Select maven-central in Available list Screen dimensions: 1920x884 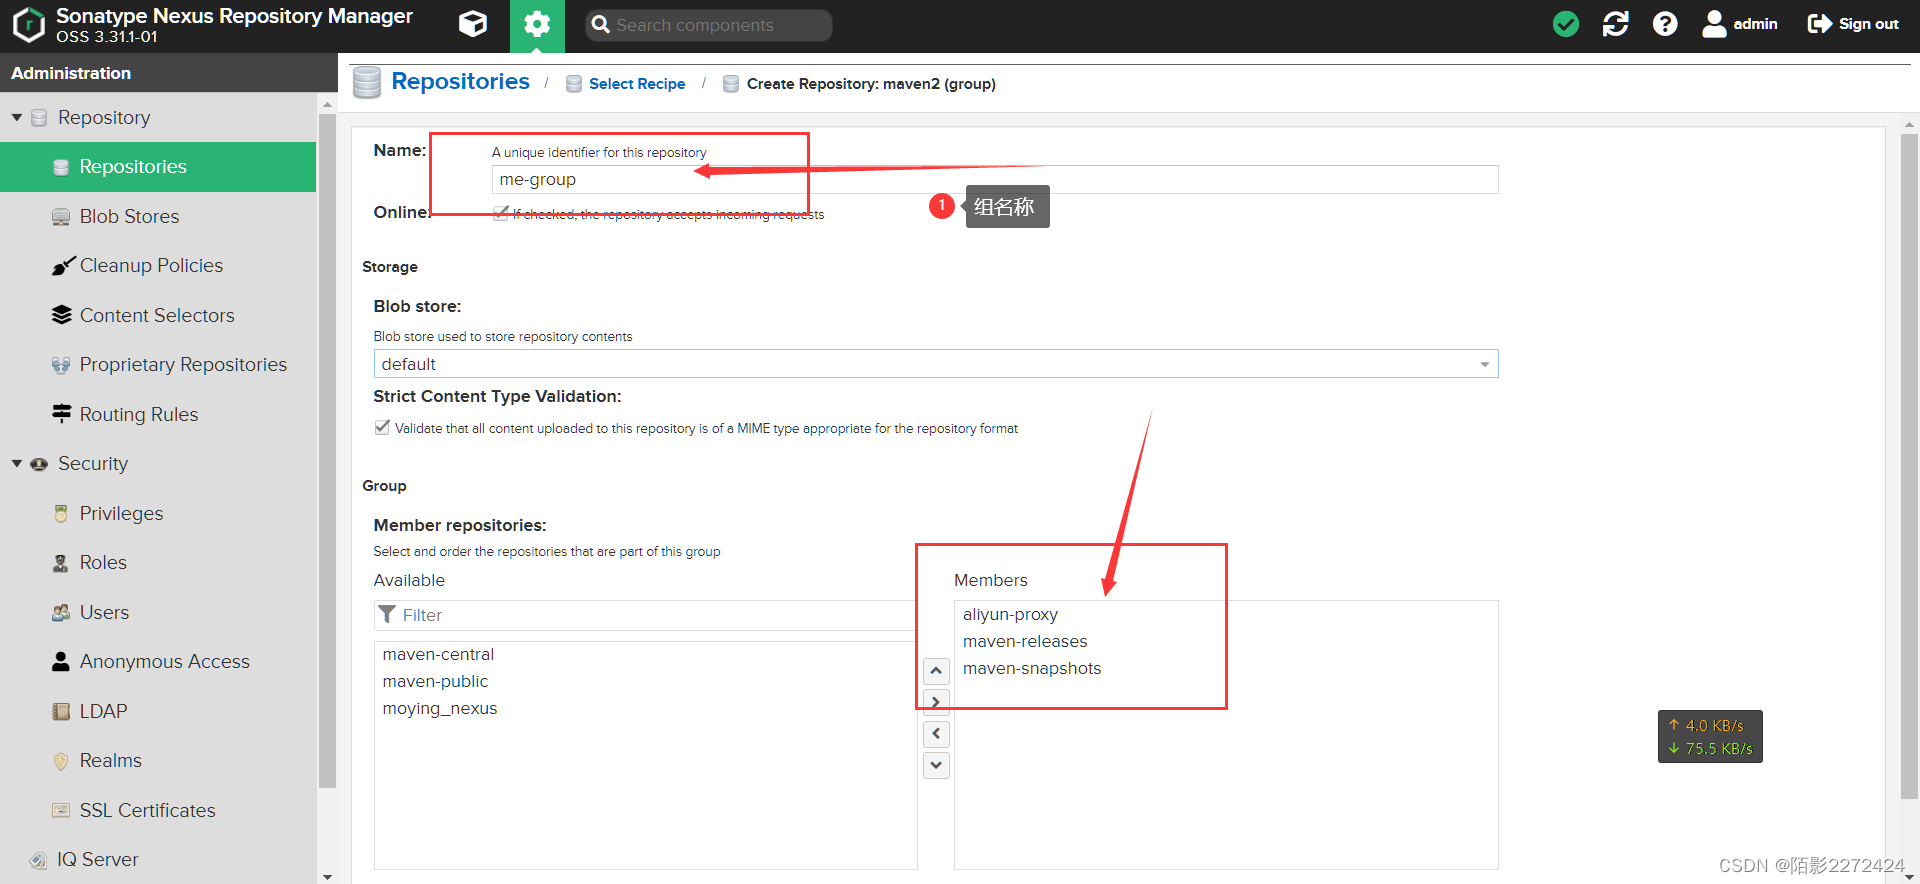(438, 655)
